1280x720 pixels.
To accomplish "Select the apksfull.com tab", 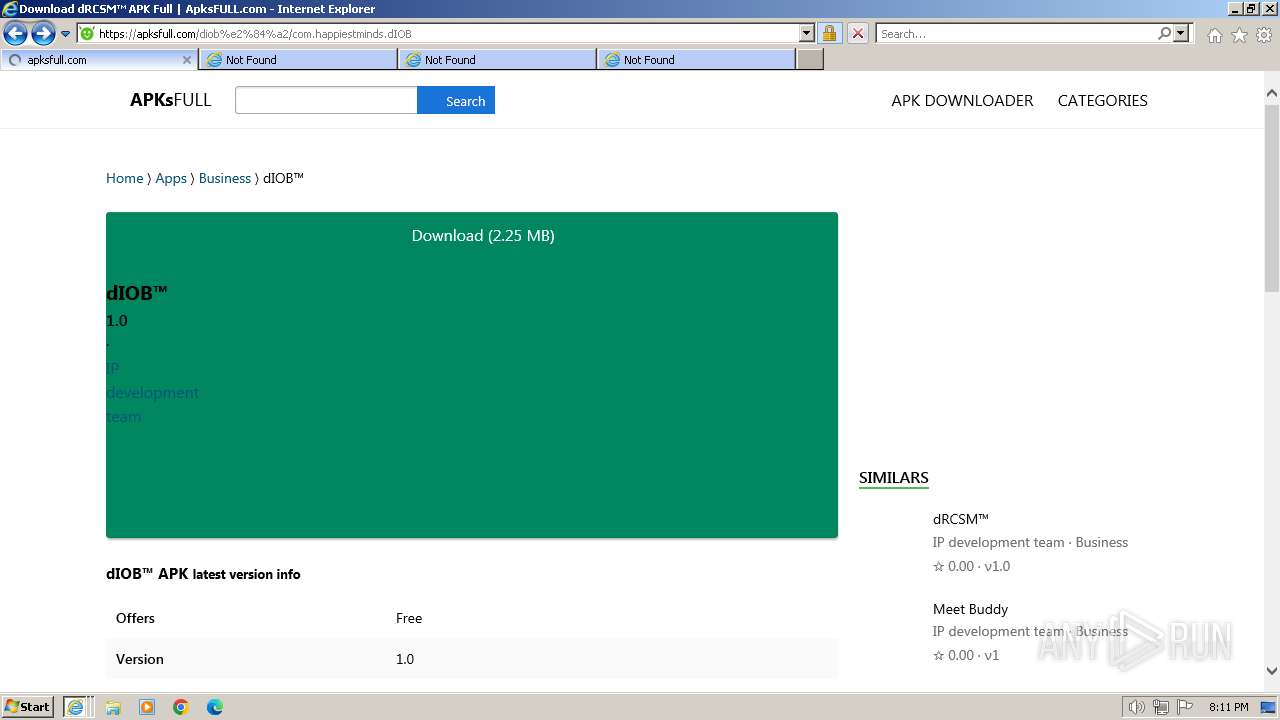I will click(98, 60).
